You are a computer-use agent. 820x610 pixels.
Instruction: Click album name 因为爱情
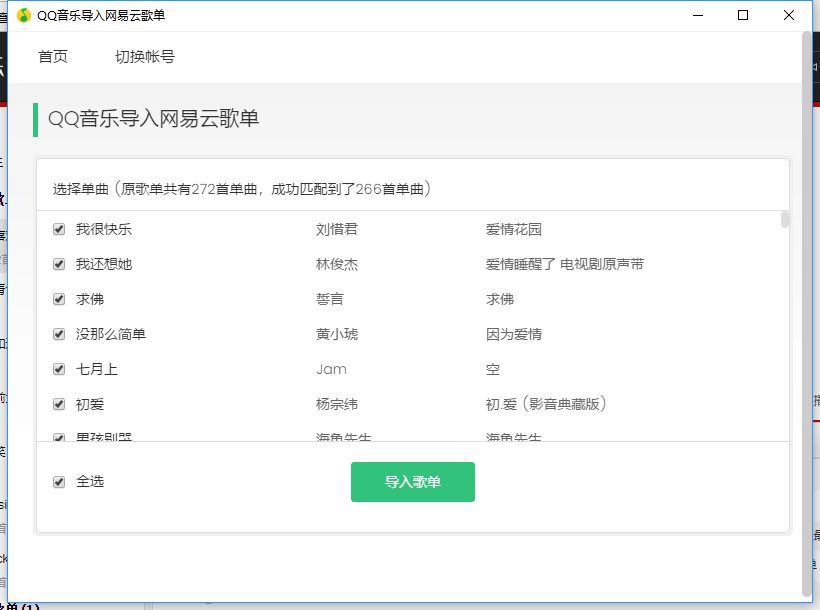pyautogui.click(x=514, y=334)
